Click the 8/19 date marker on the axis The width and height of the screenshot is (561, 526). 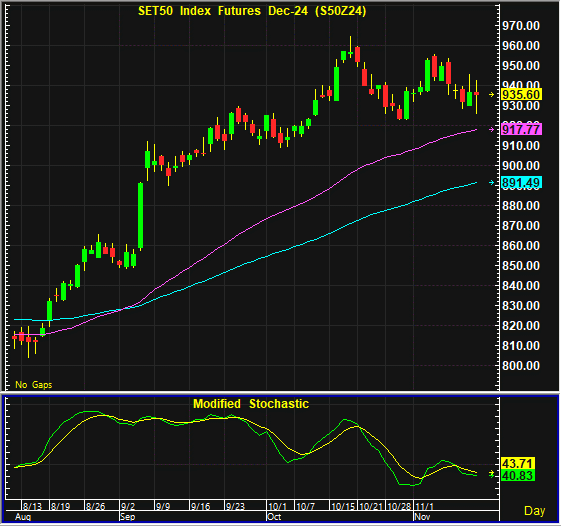pos(60,506)
